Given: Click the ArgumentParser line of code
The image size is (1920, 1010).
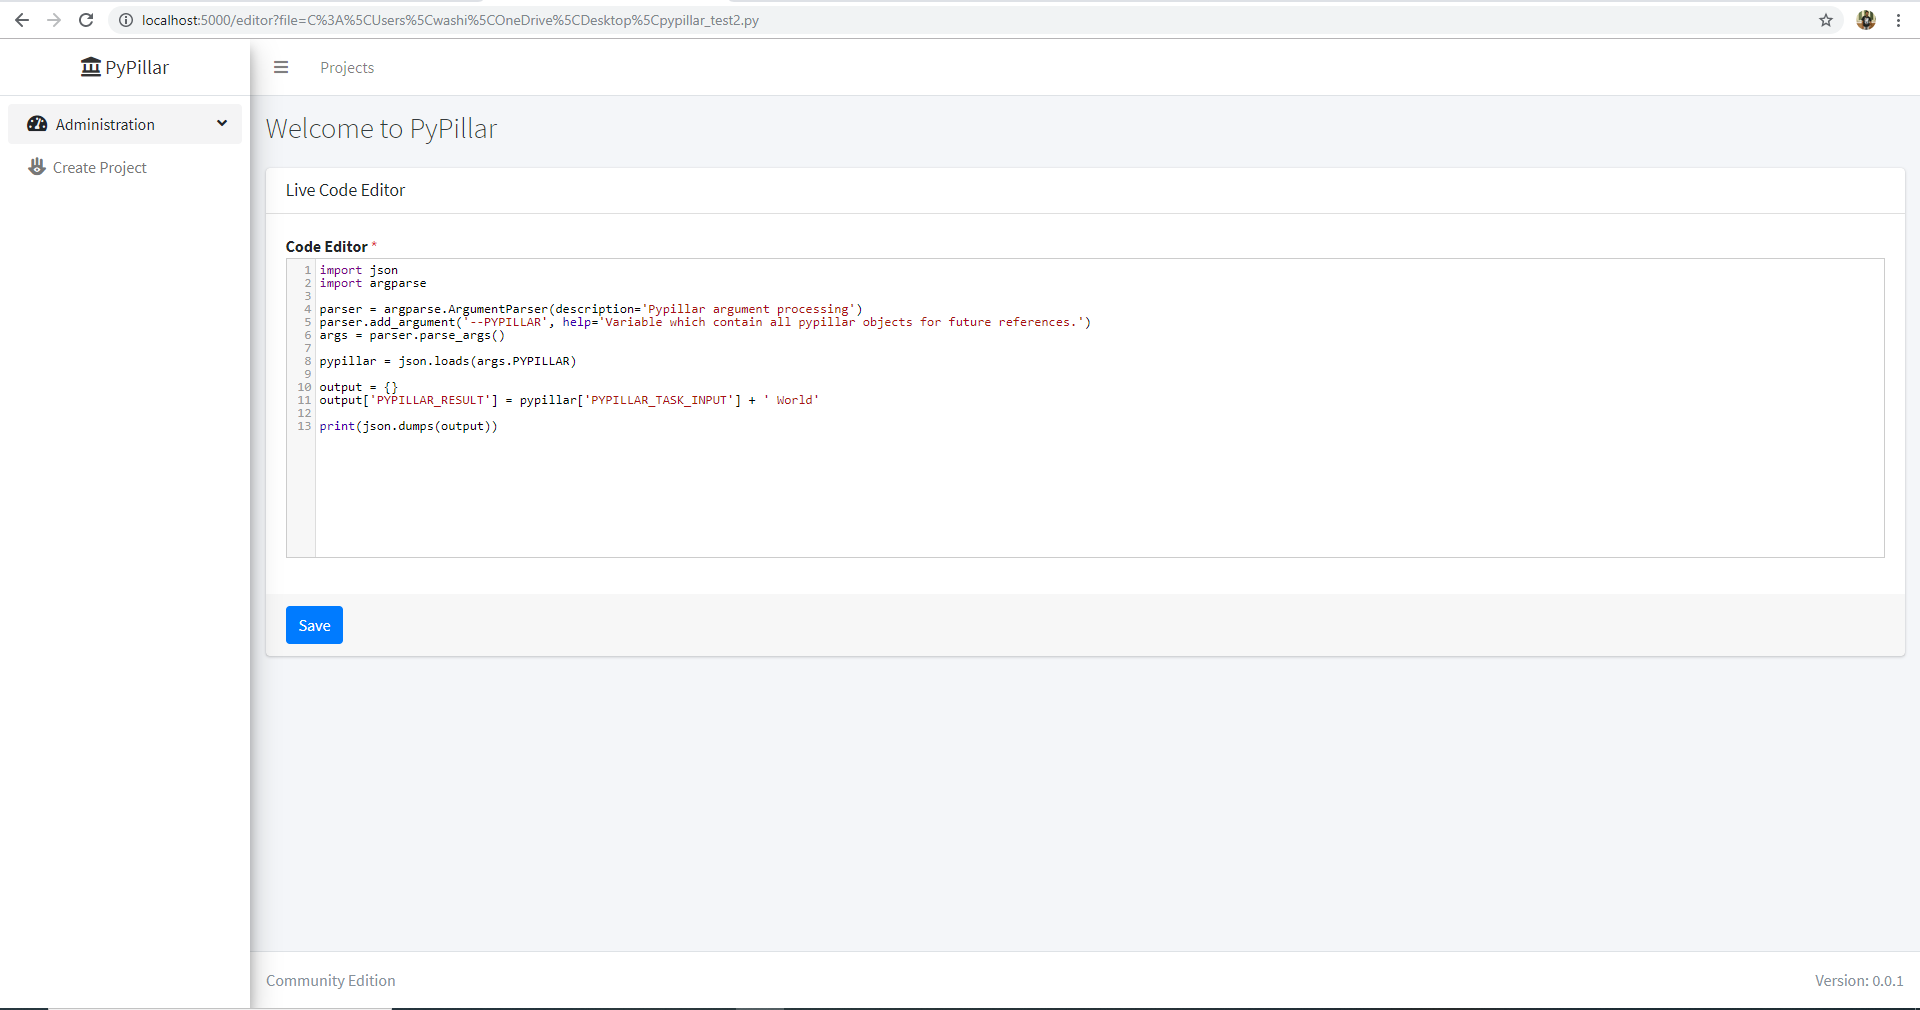Looking at the screenshot, I should [x=591, y=309].
